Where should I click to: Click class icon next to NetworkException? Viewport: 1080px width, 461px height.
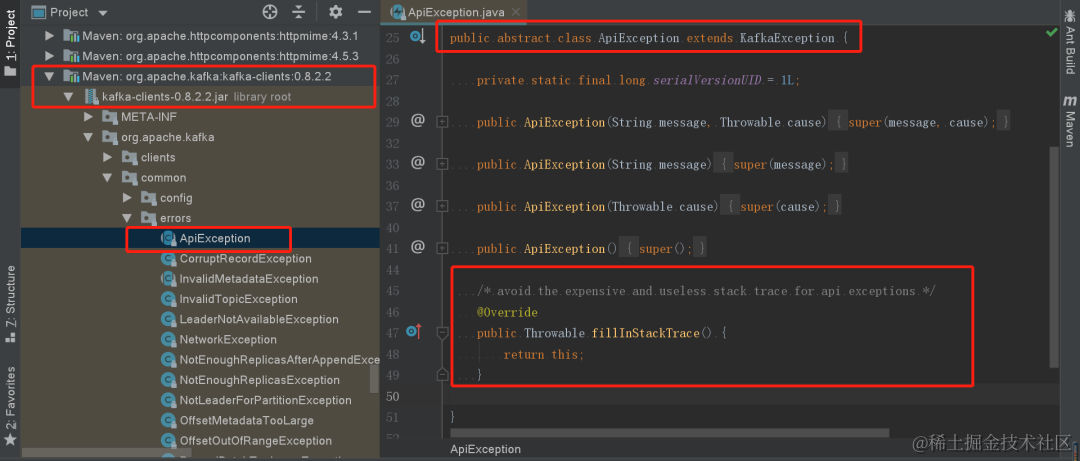[x=168, y=339]
